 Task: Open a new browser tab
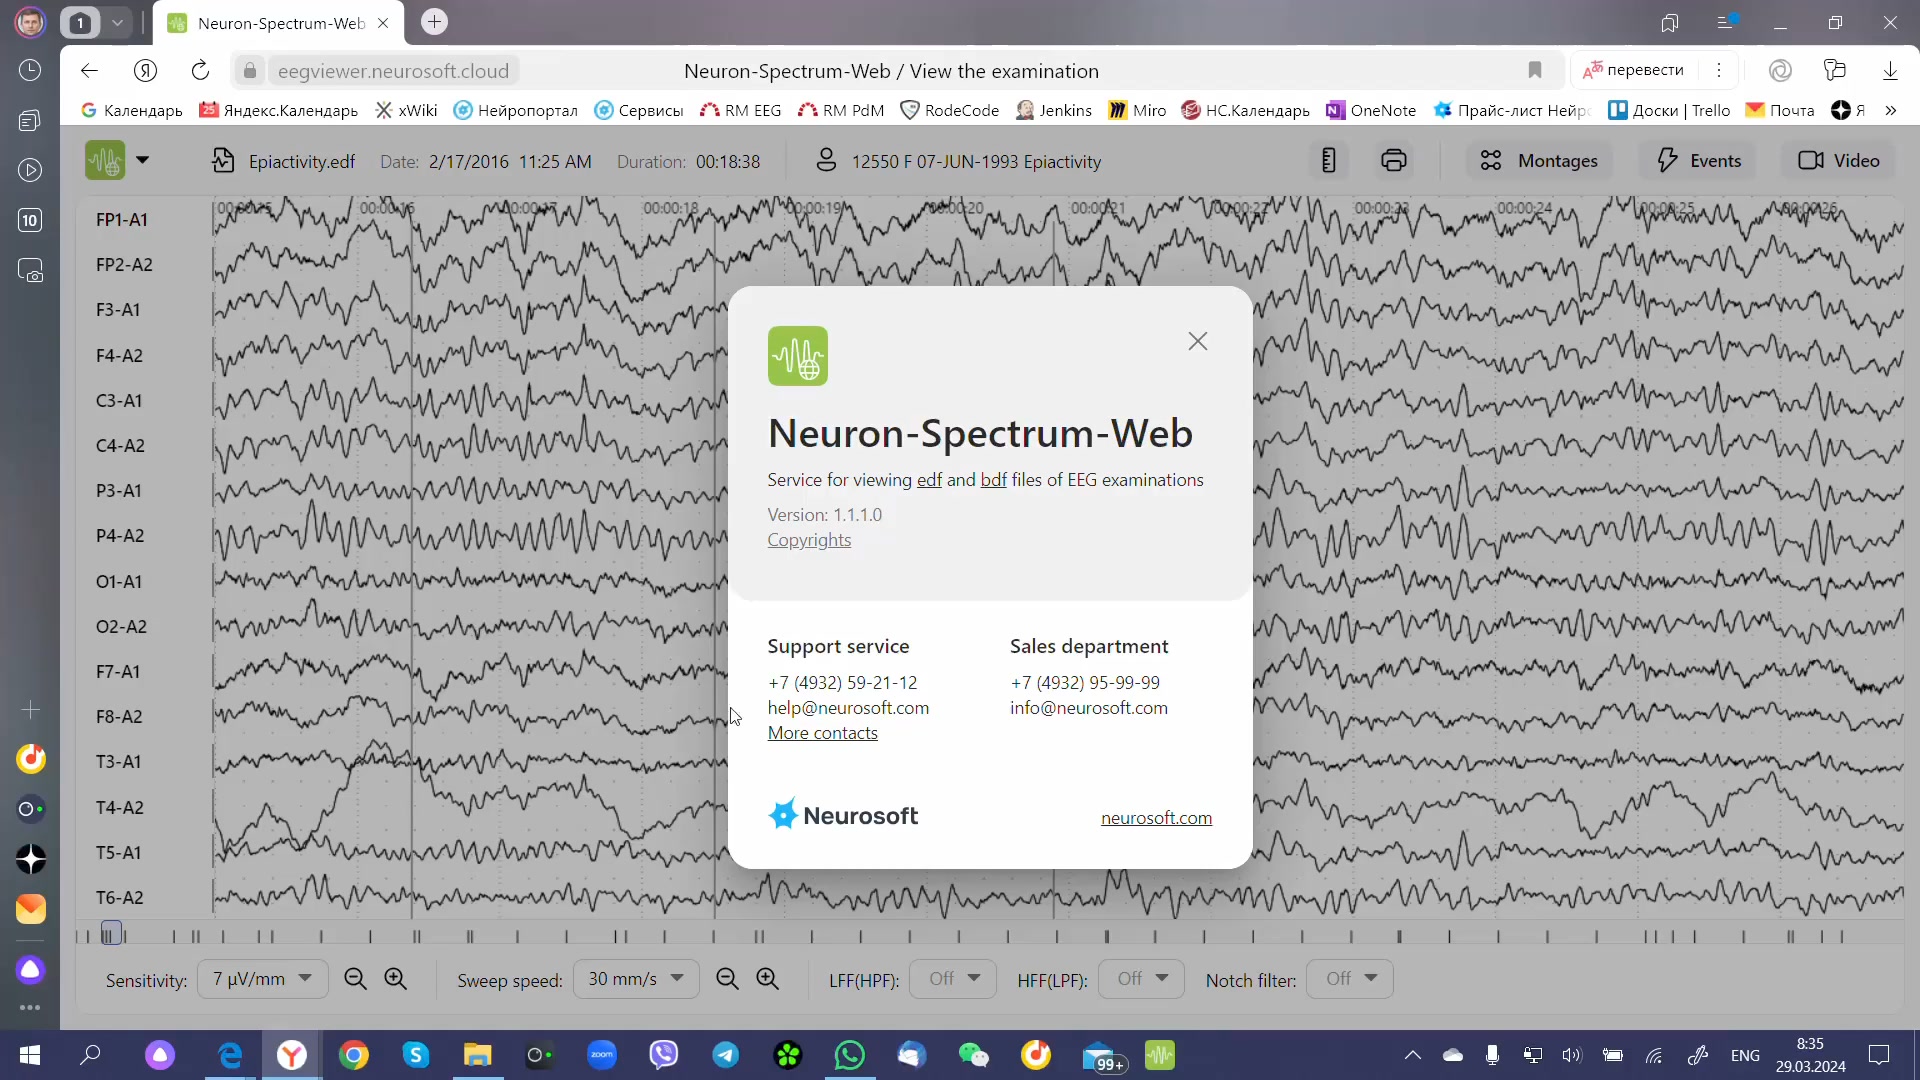(x=434, y=22)
